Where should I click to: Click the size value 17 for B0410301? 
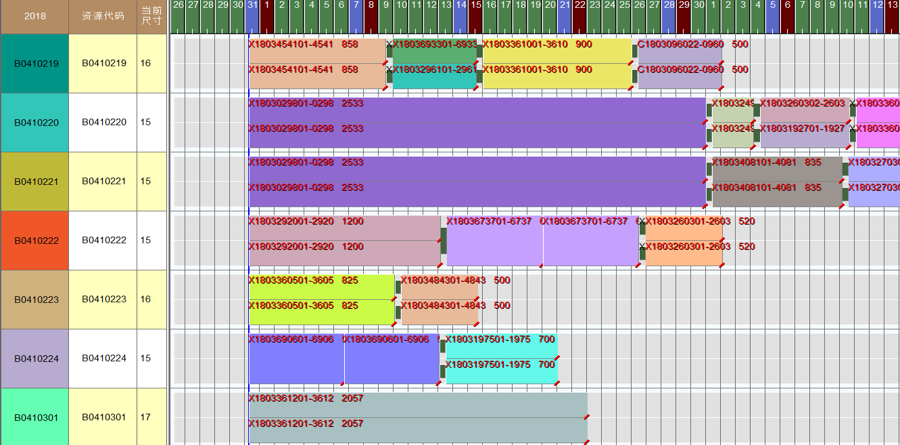pyautogui.click(x=146, y=417)
